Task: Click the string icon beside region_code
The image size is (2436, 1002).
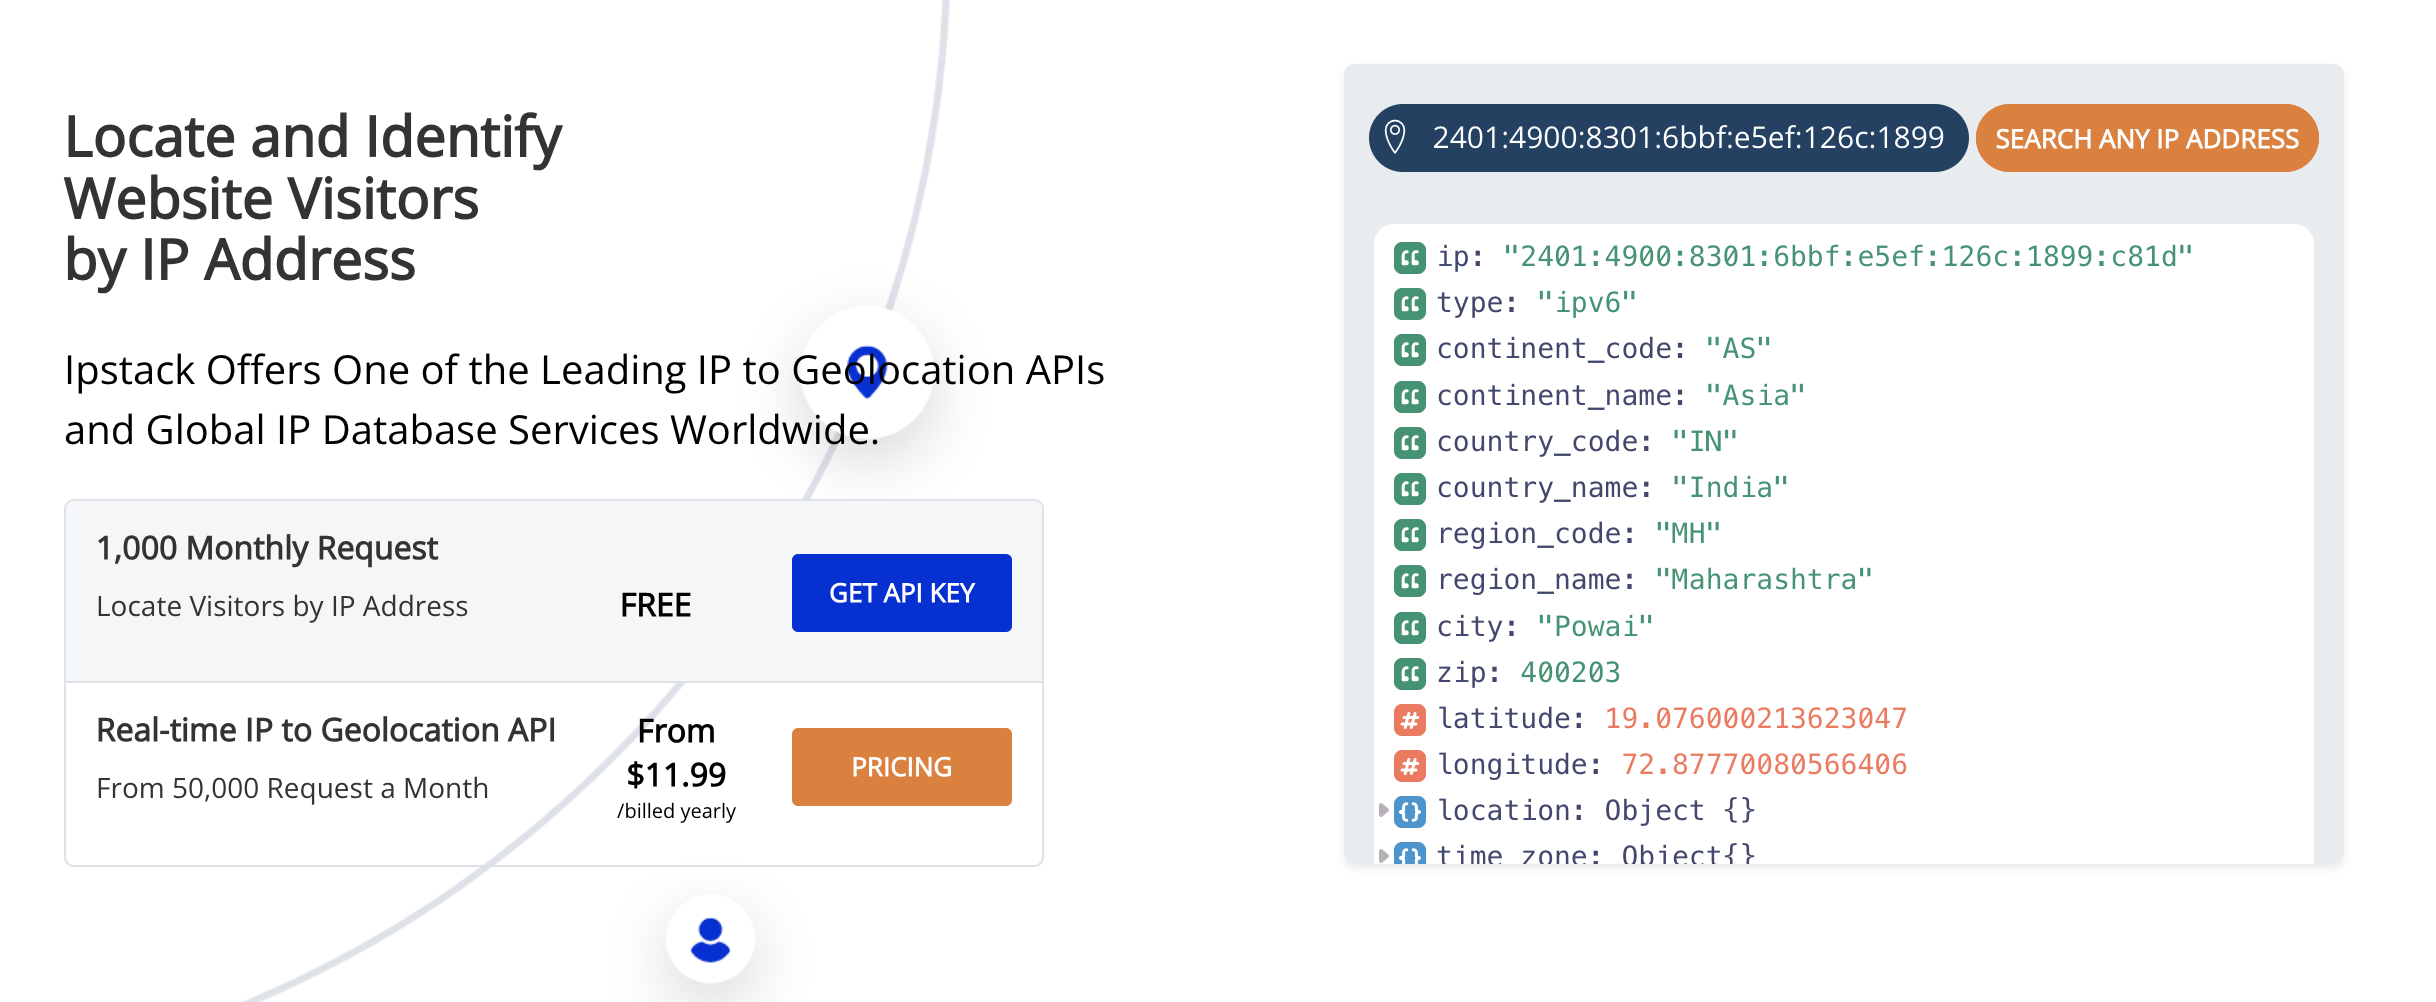Action: click(x=1409, y=534)
